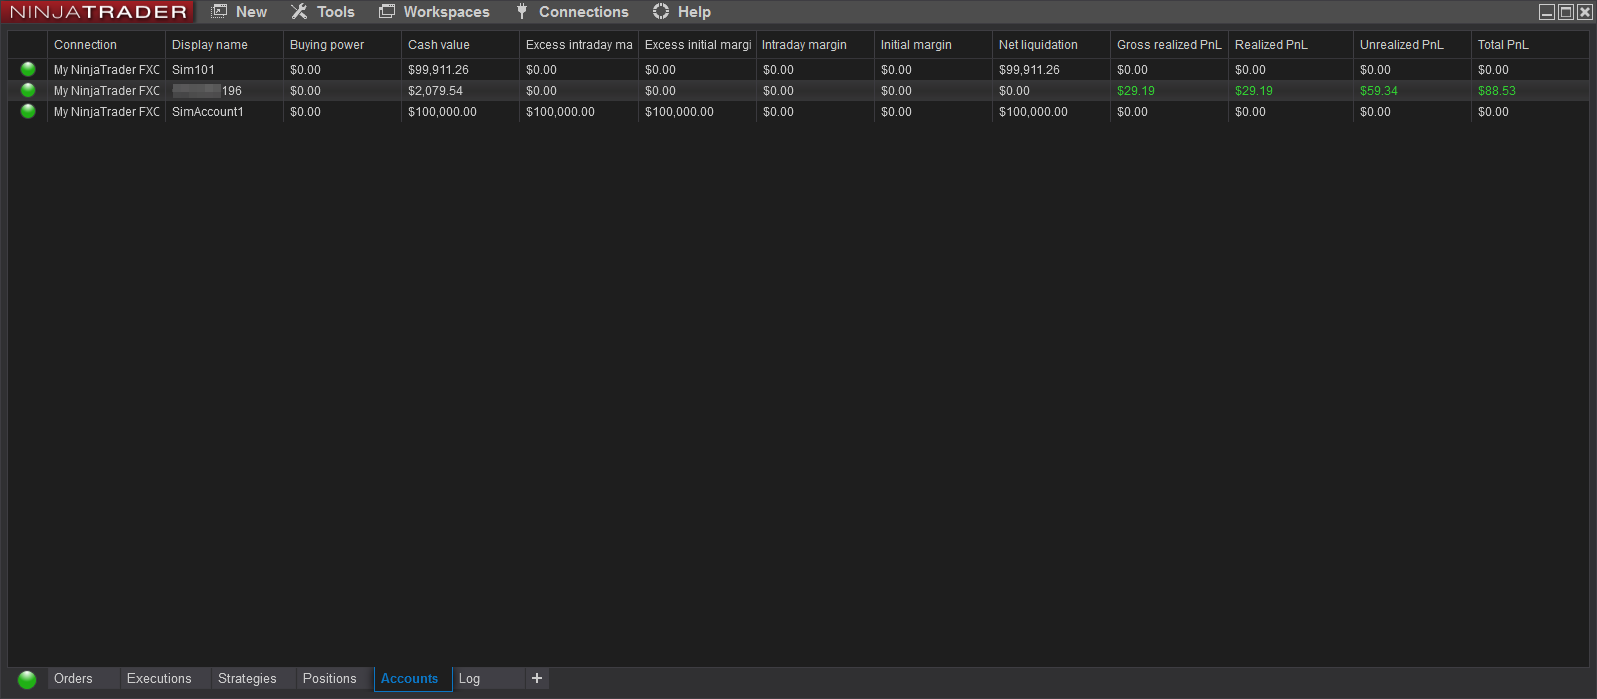Sort by Excess initial margin header

click(x=697, y=45)
